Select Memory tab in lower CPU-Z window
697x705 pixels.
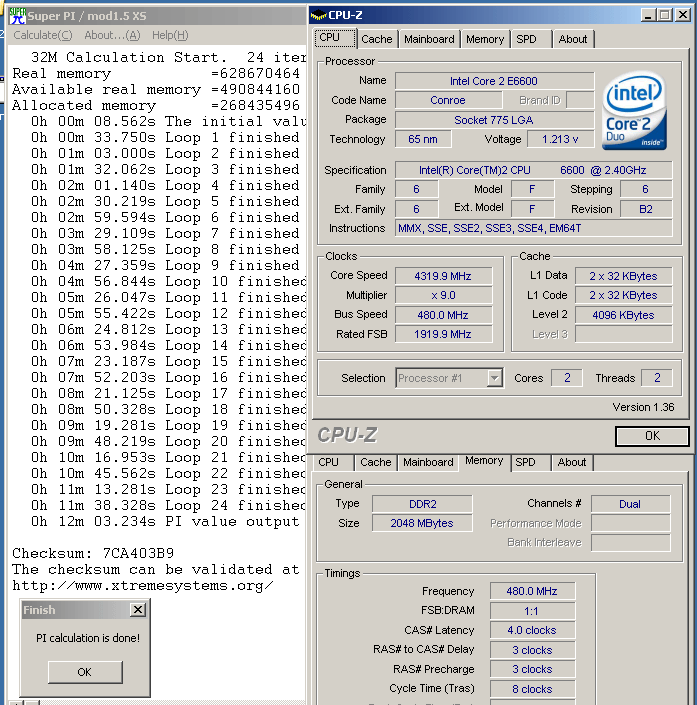pyautogui.click(x=484, y=461)
